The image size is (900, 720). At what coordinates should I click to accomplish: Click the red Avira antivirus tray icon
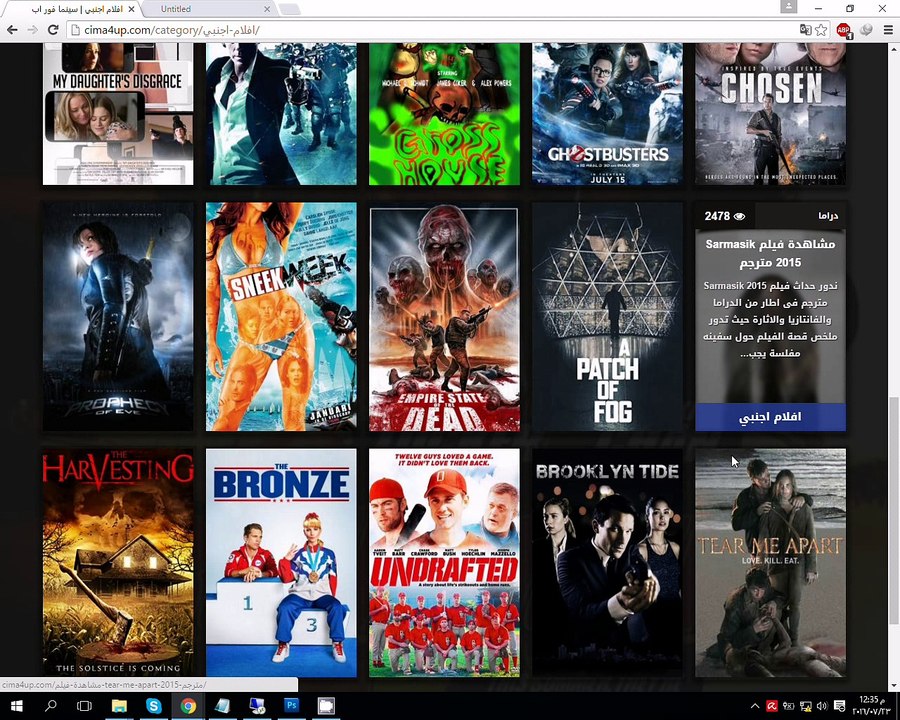[772, 706]
